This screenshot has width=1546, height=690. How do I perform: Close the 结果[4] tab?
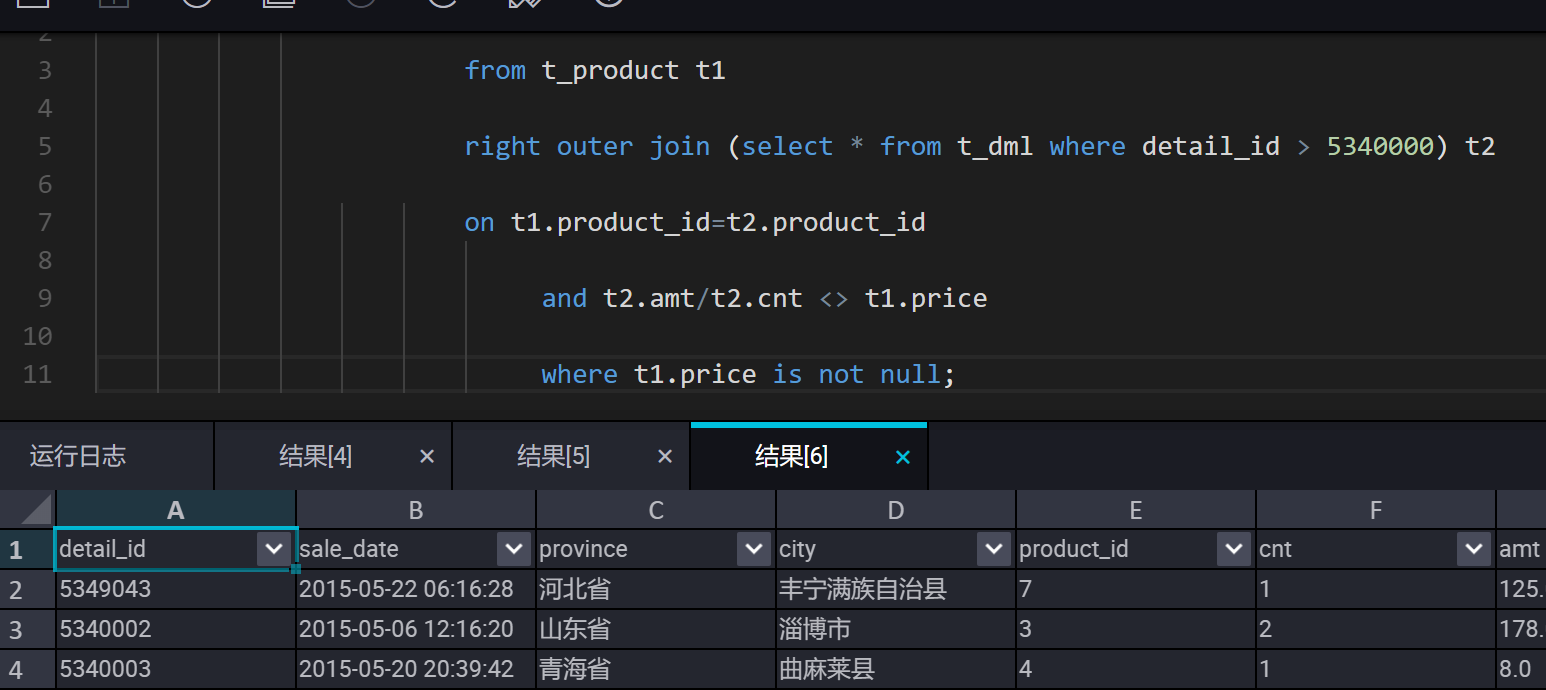[x=427, y=457]
